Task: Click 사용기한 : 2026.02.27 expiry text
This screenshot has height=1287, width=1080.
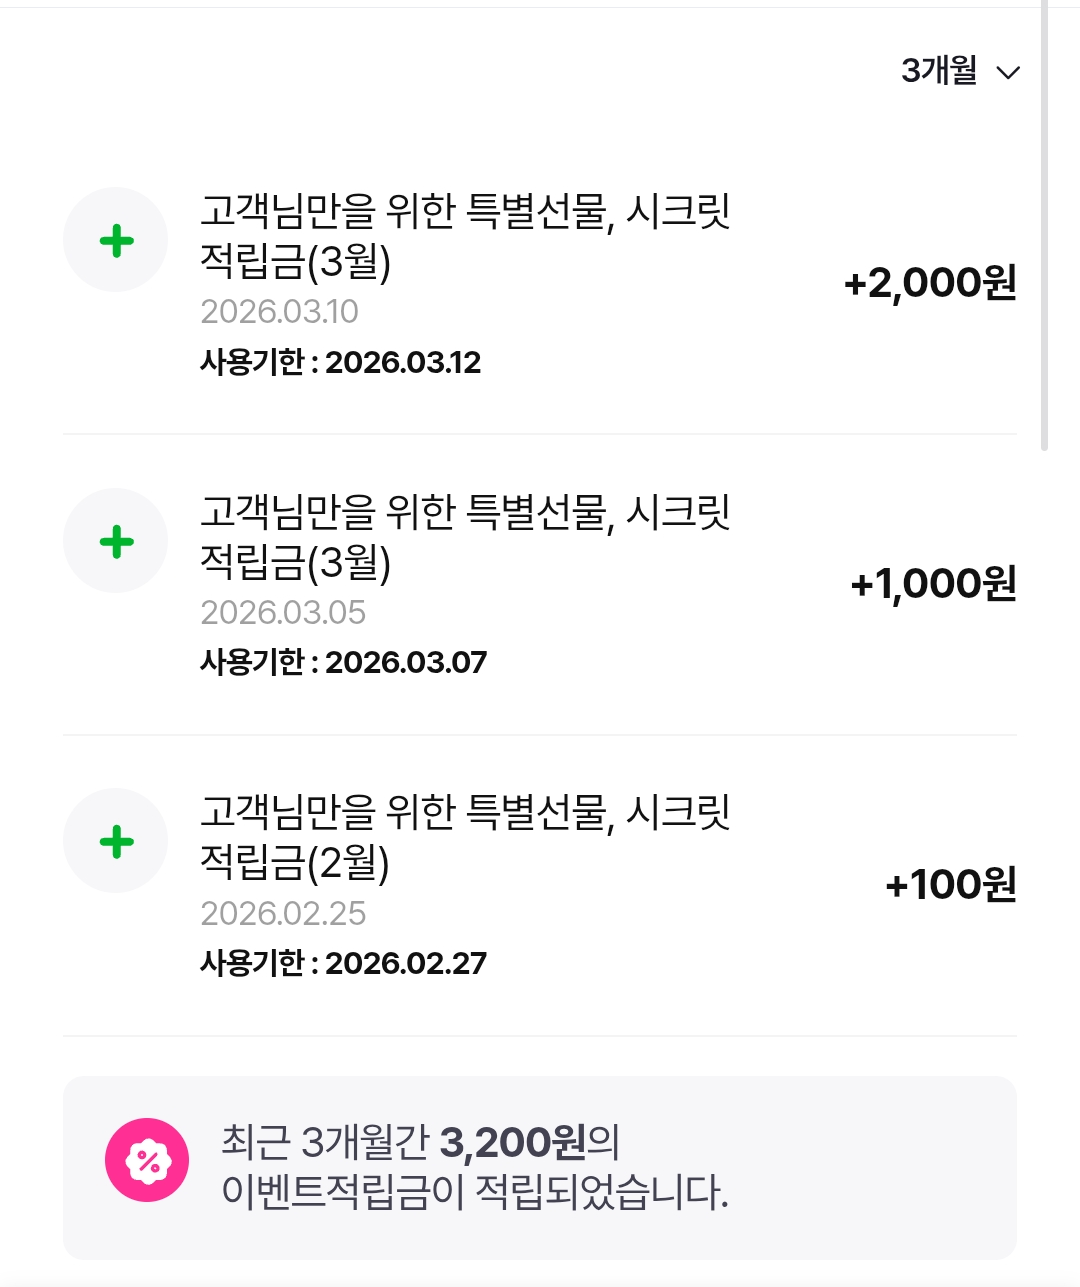Action: coord(343,964)
